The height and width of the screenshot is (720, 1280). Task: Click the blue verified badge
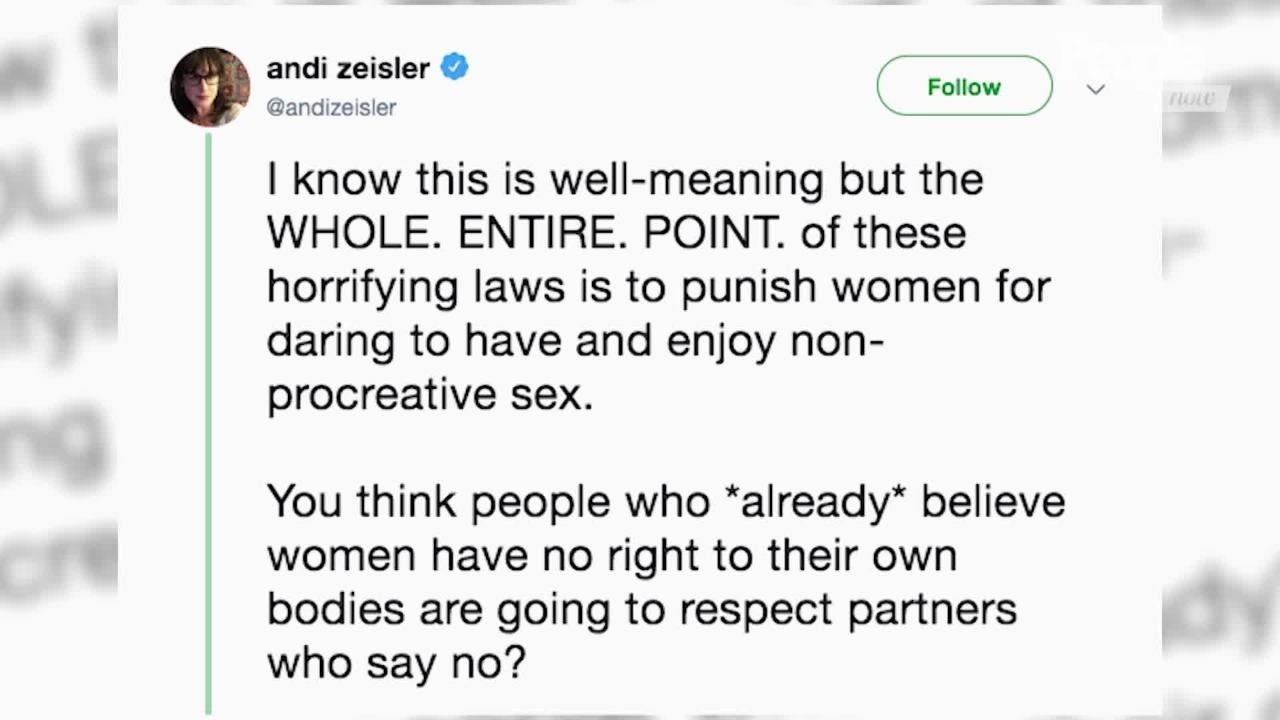tap(454, 67)
